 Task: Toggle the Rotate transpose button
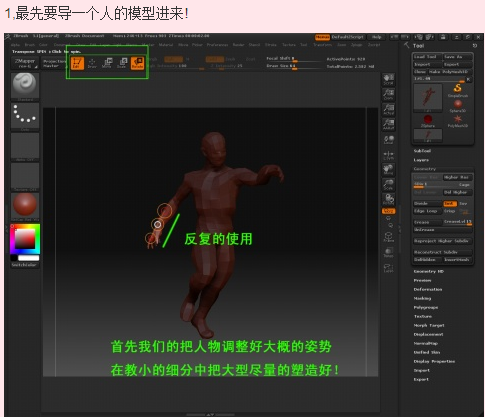(x=137, y=63)
